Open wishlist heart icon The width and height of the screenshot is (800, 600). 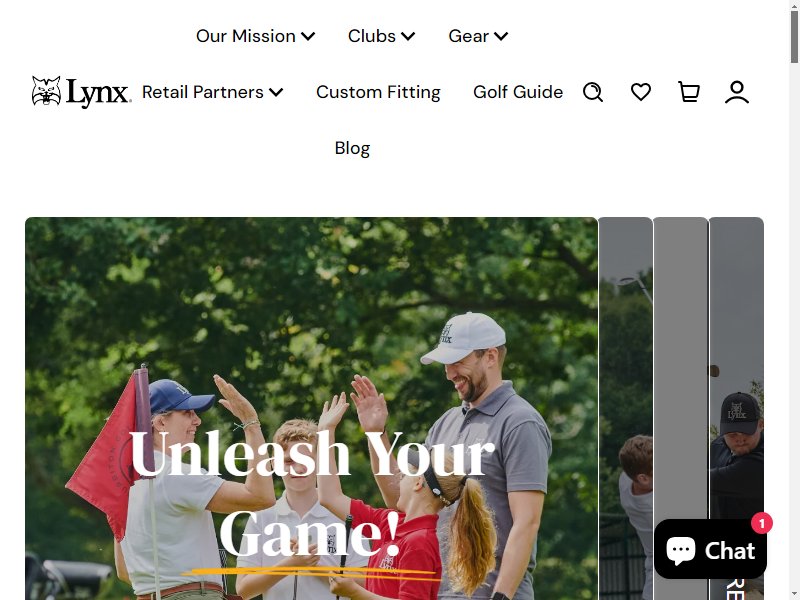click(x=641, y=92)
